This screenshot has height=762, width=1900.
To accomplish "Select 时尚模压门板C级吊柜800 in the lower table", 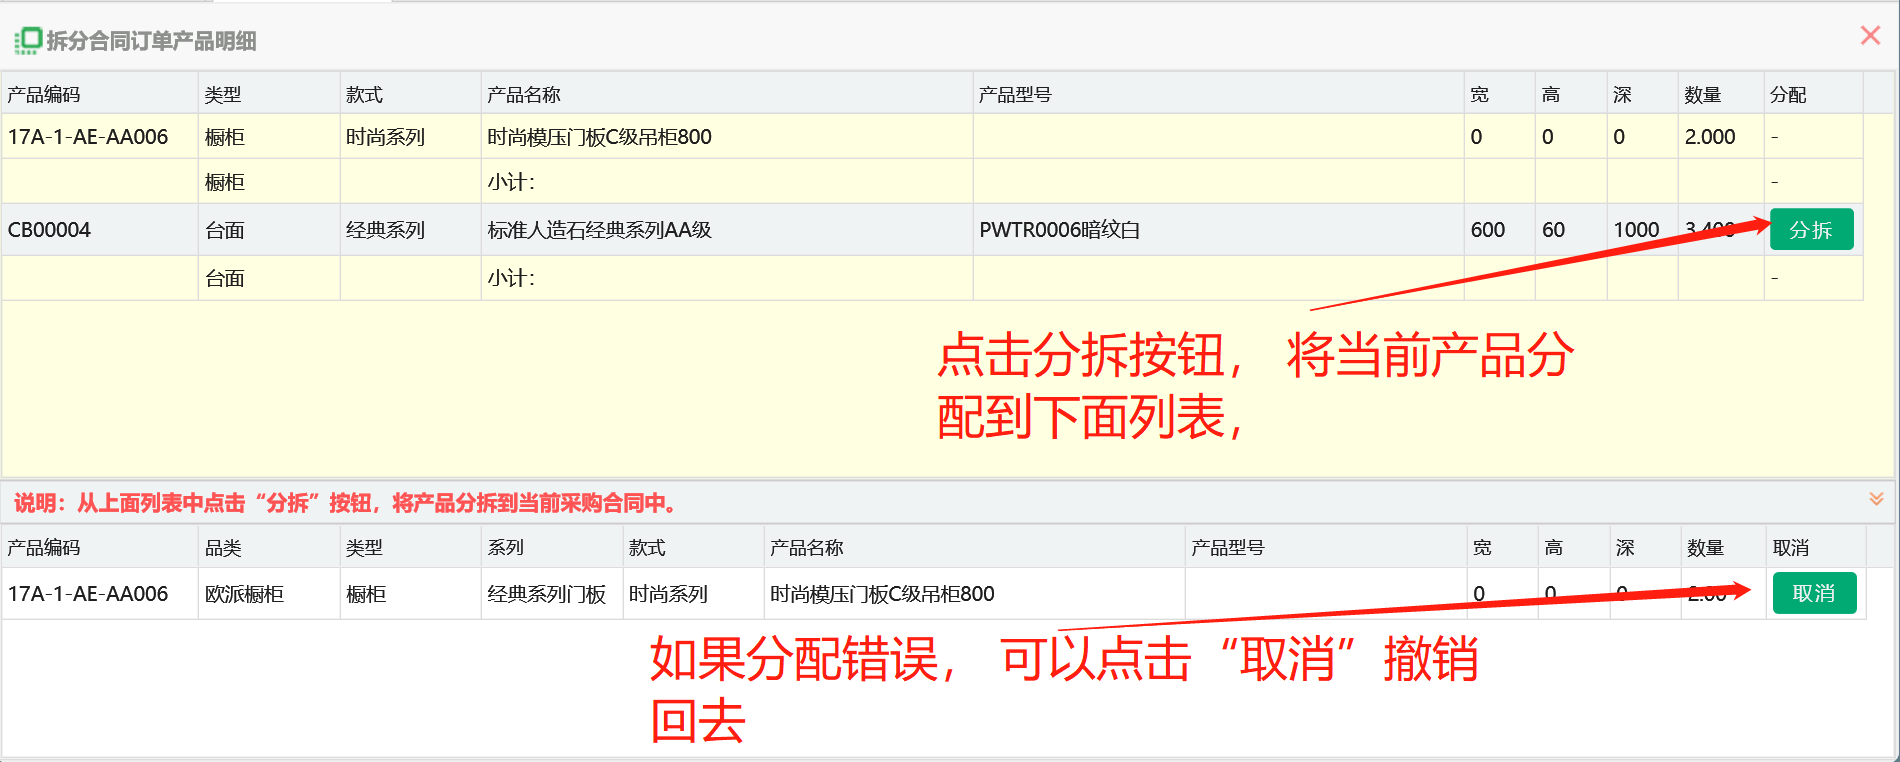I will click(x=881, y=594).
